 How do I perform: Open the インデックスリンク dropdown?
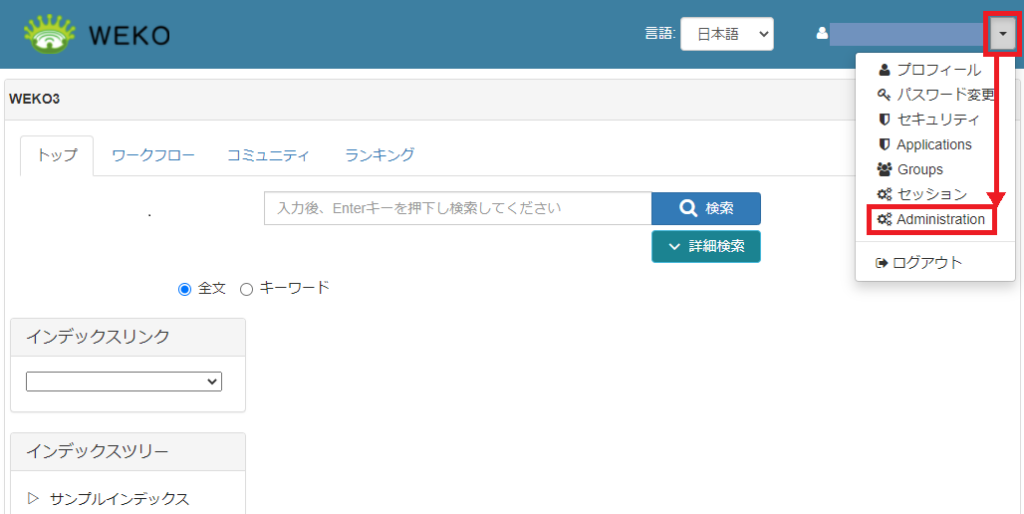coord(124,381)
